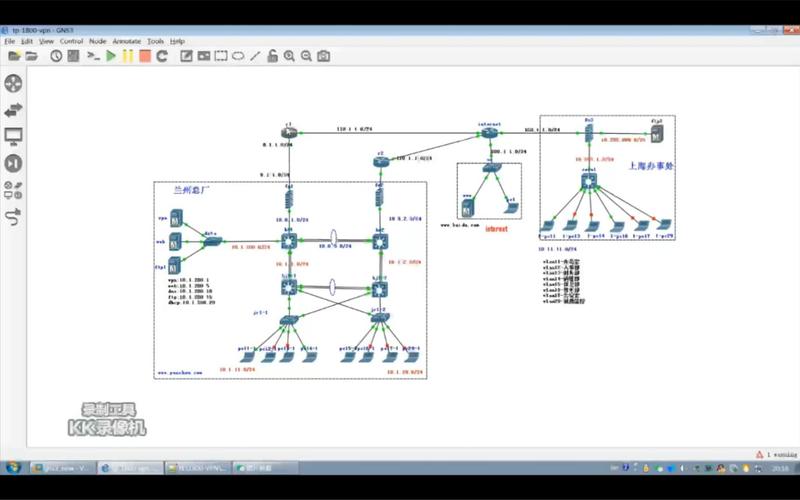800x500 pixels.
Task: Select the draw ellipse tool
Action: [x=238, y=56]
